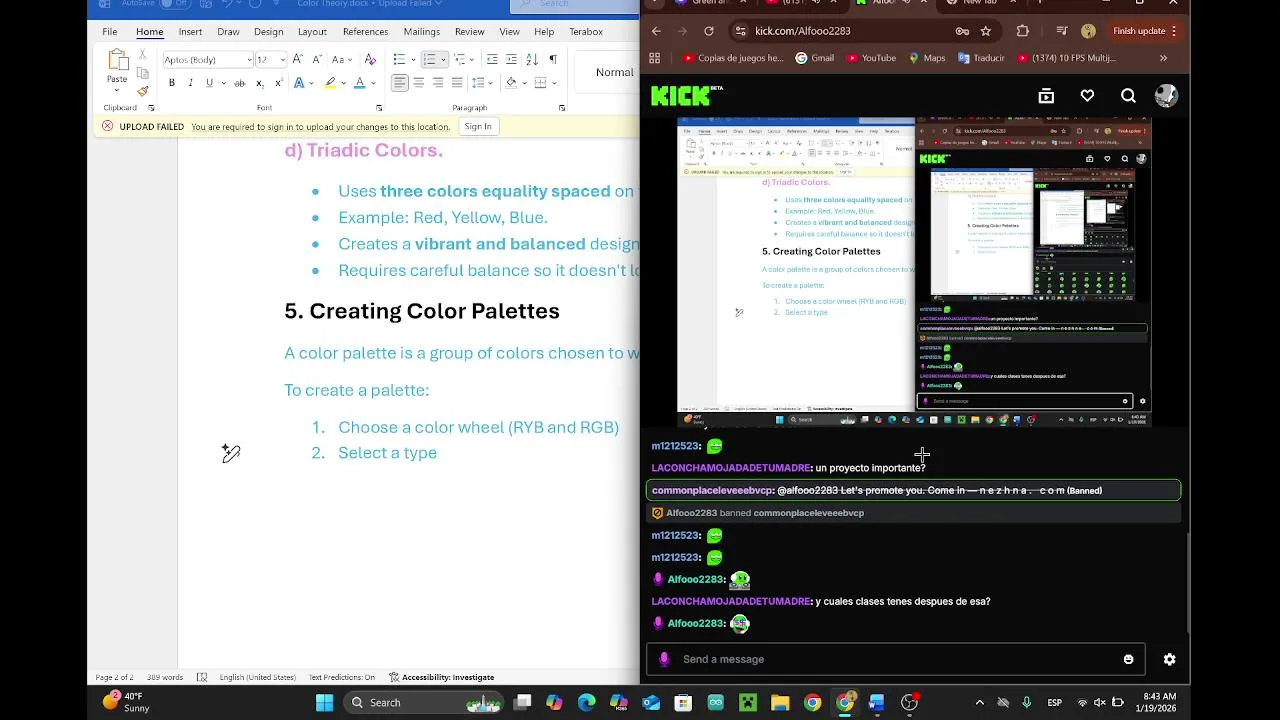Switch to the Insert ribbon tab
Image resolution: width=1280 pixels, height=720 pixels.
click(x=190, y=32)
